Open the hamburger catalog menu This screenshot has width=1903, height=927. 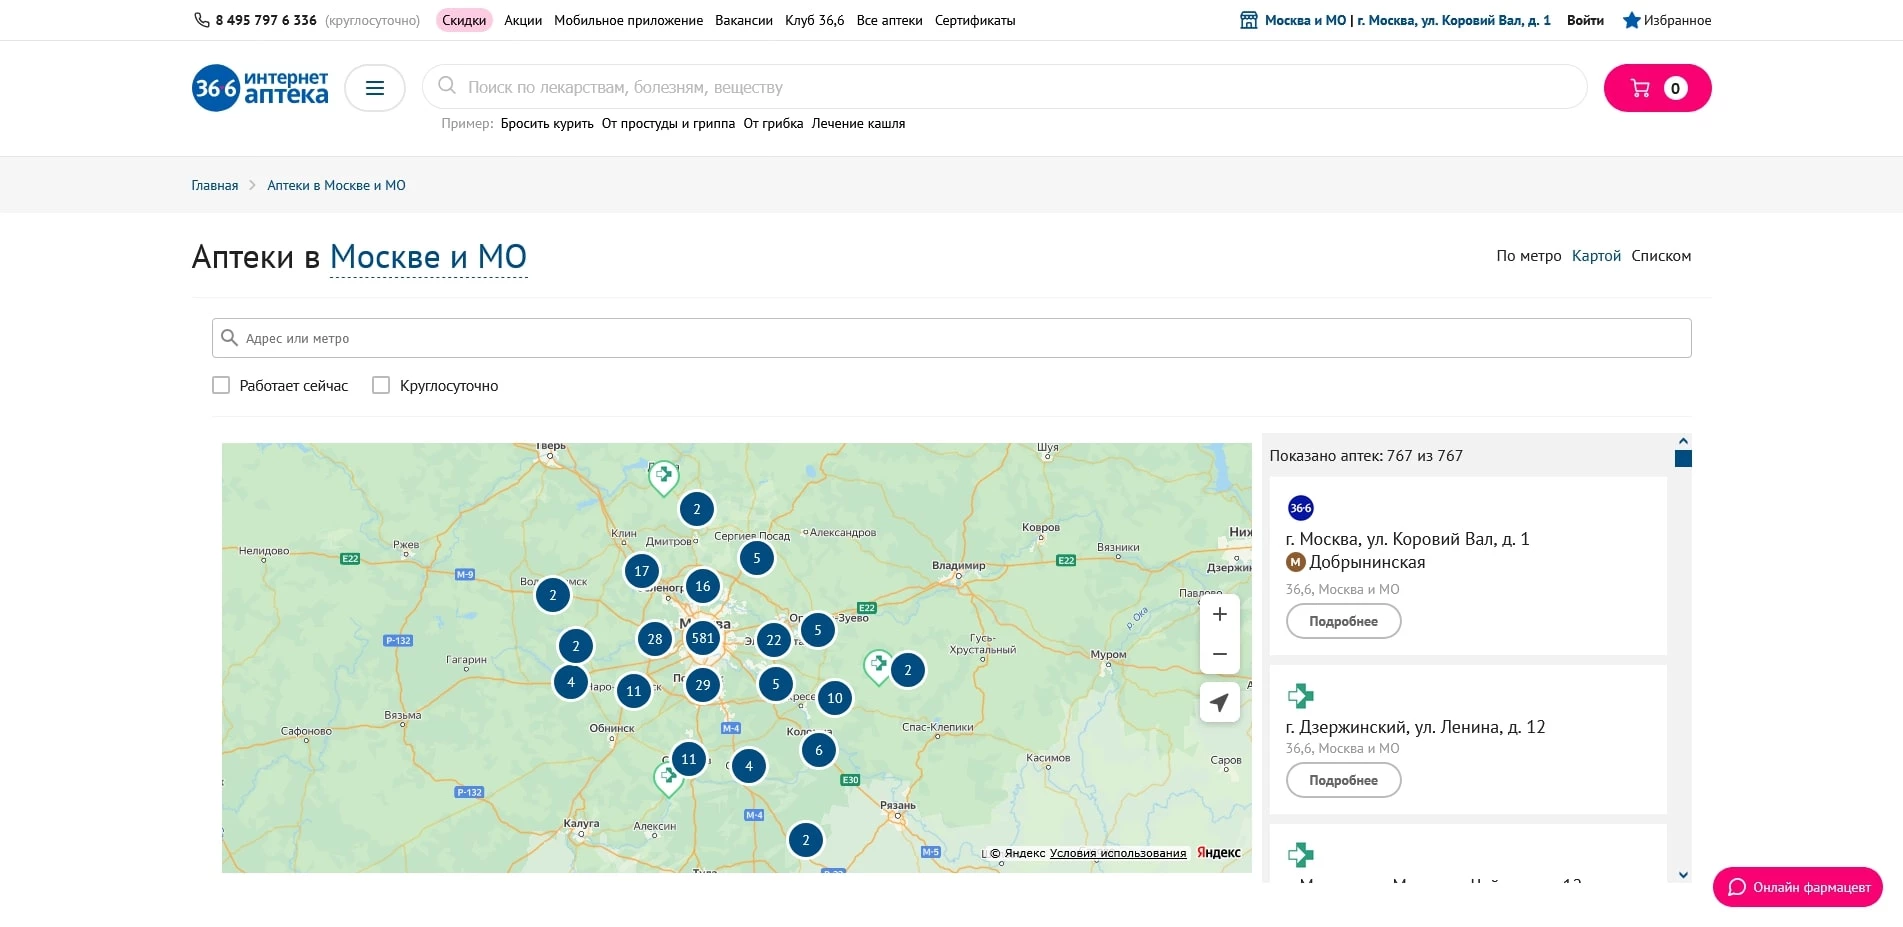coord(374,88)
